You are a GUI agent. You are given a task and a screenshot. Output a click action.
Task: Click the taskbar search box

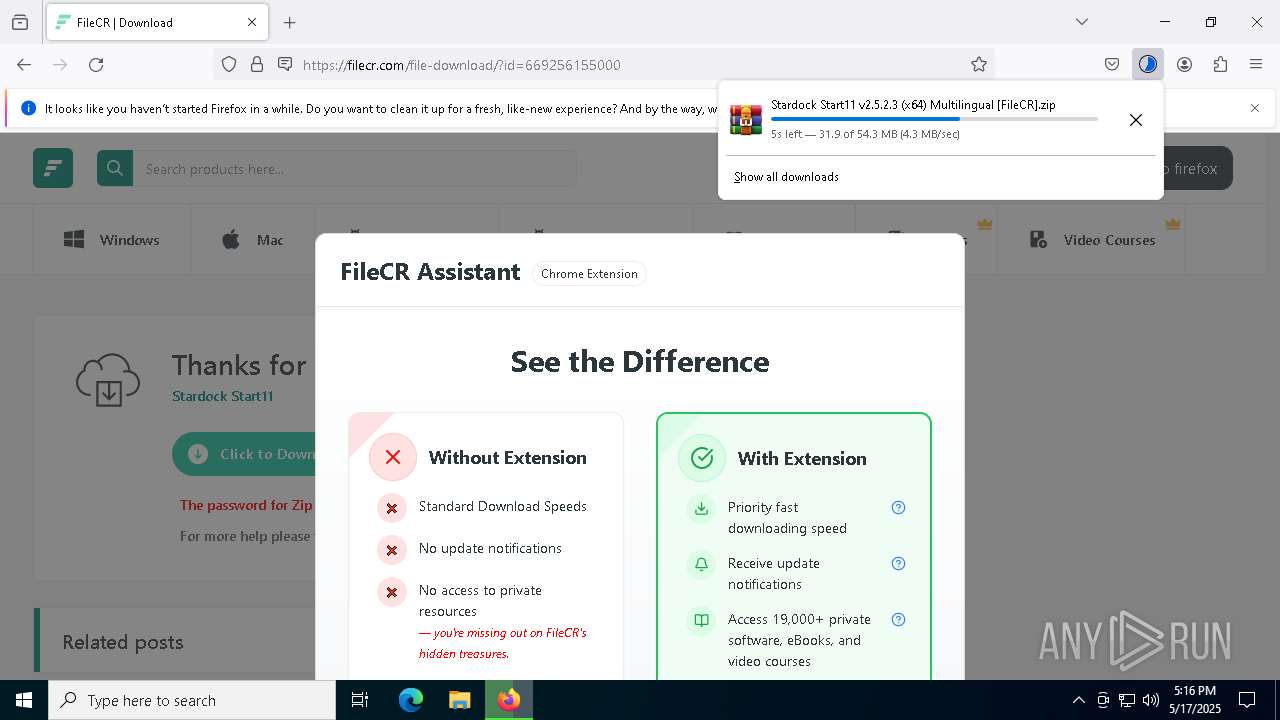tap(192, 700)
